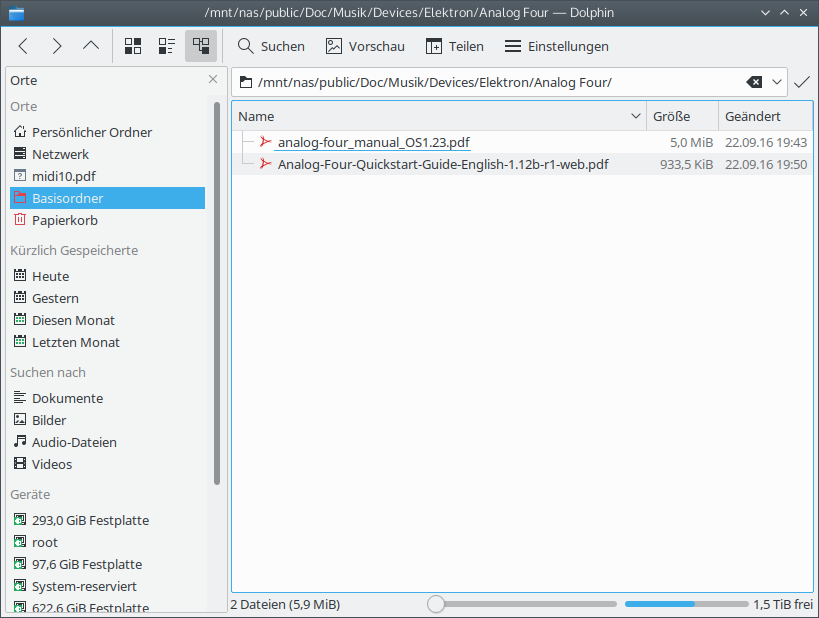Open the Papierkorb trash
The width and height of the screenshot is (819, 618).
point(107,220)
